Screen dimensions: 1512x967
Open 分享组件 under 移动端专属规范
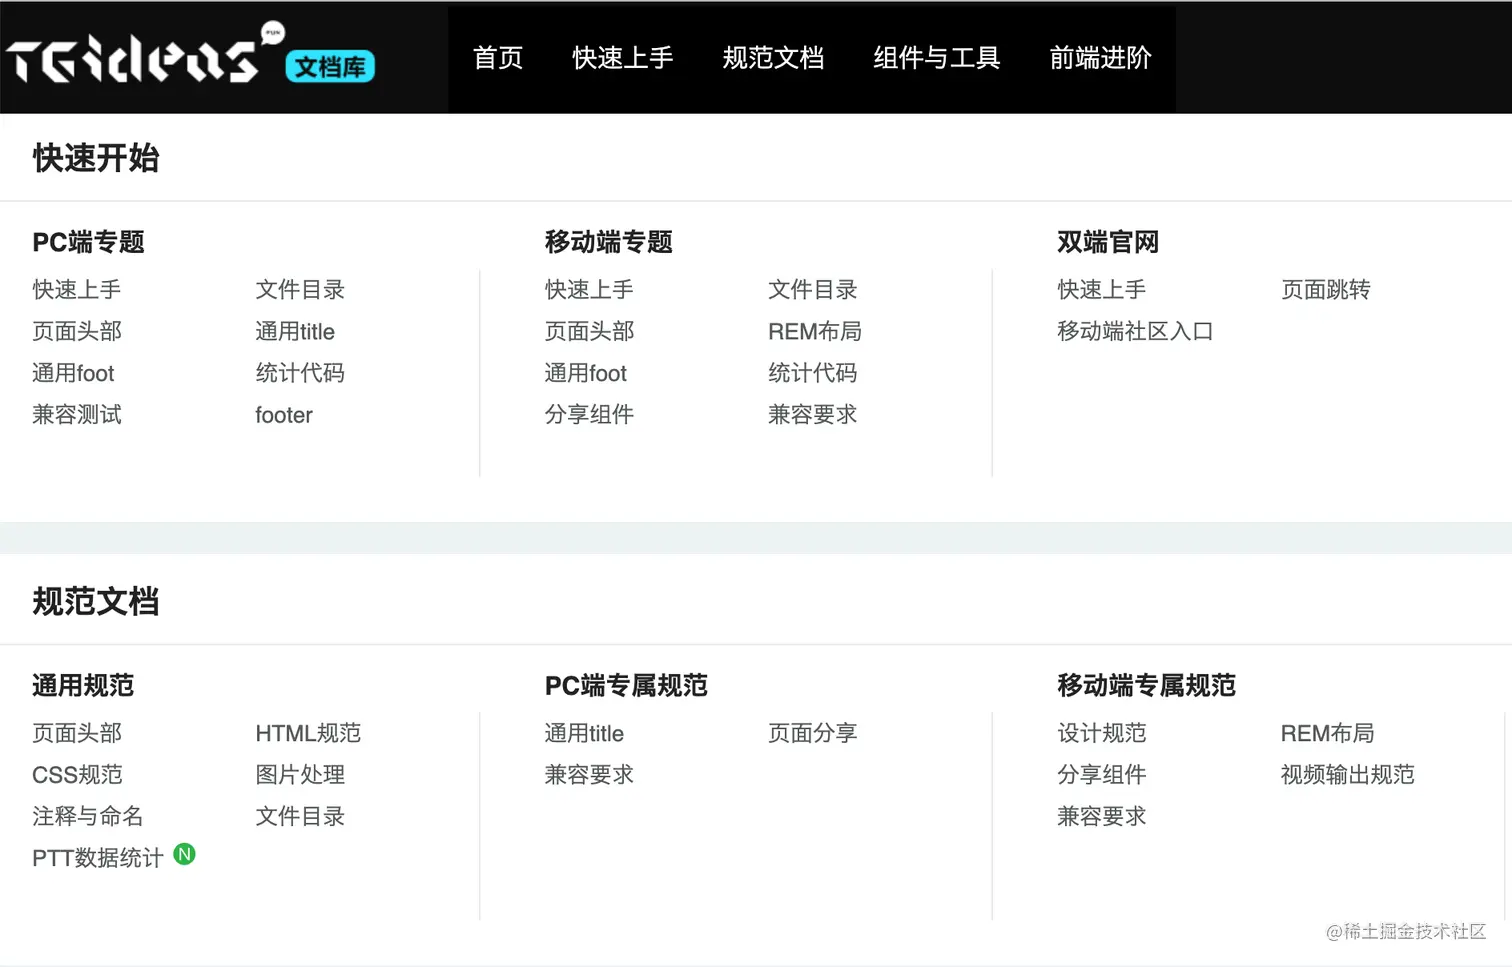pos(1102,775)
